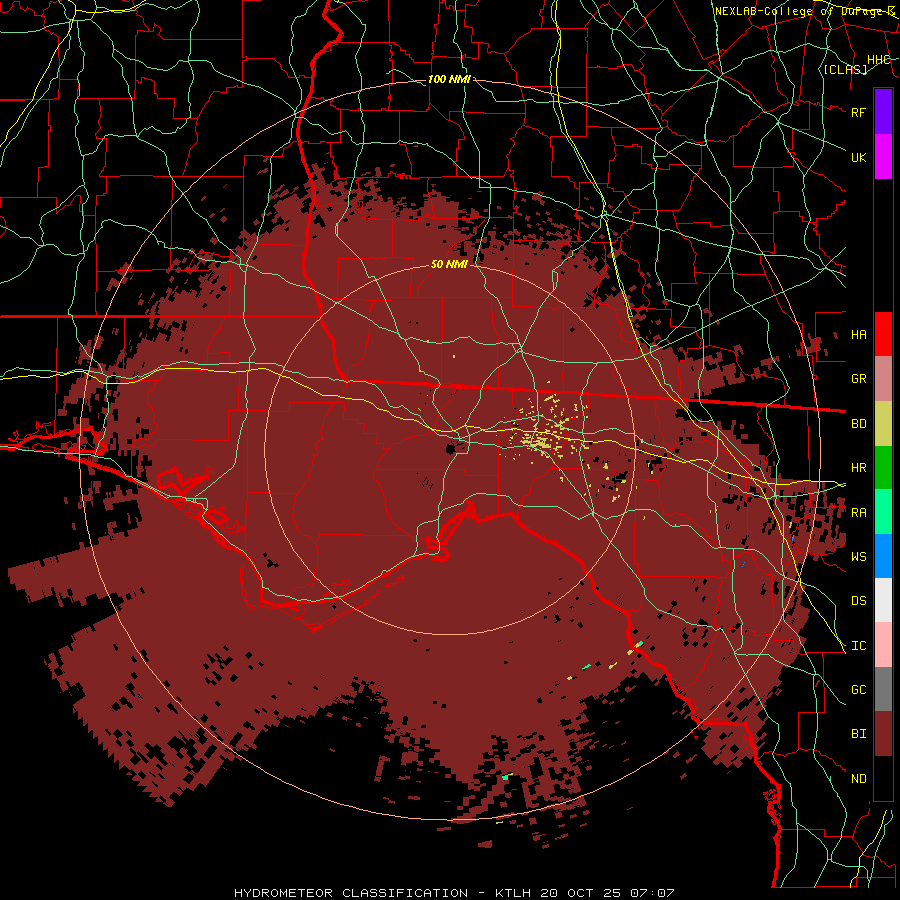Select the GR pink legend swatch
This screenshot has height=900, width=900.
tap(883, 378)
